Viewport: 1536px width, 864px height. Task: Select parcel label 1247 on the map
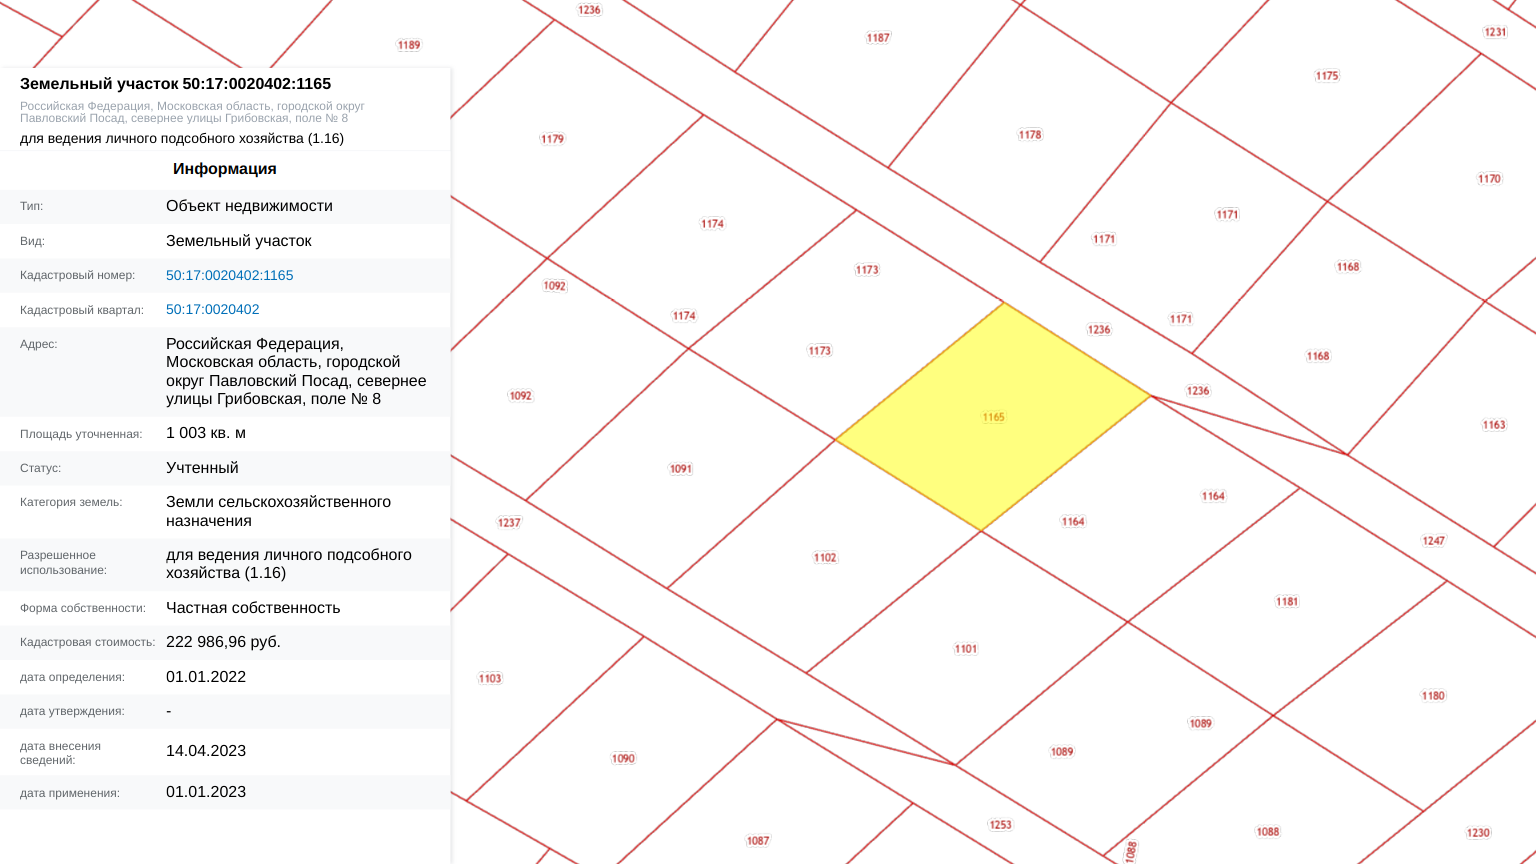tap(1434, 541)
